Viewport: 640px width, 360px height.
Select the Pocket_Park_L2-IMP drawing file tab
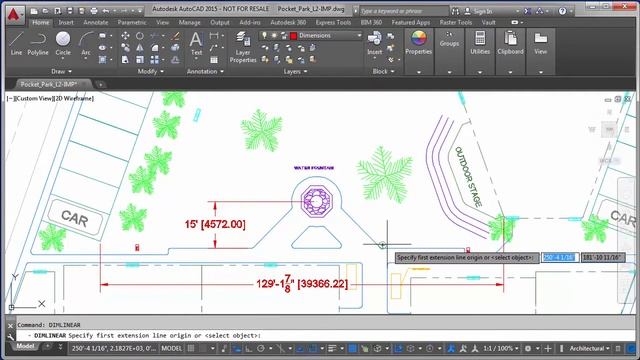[49, 84]
